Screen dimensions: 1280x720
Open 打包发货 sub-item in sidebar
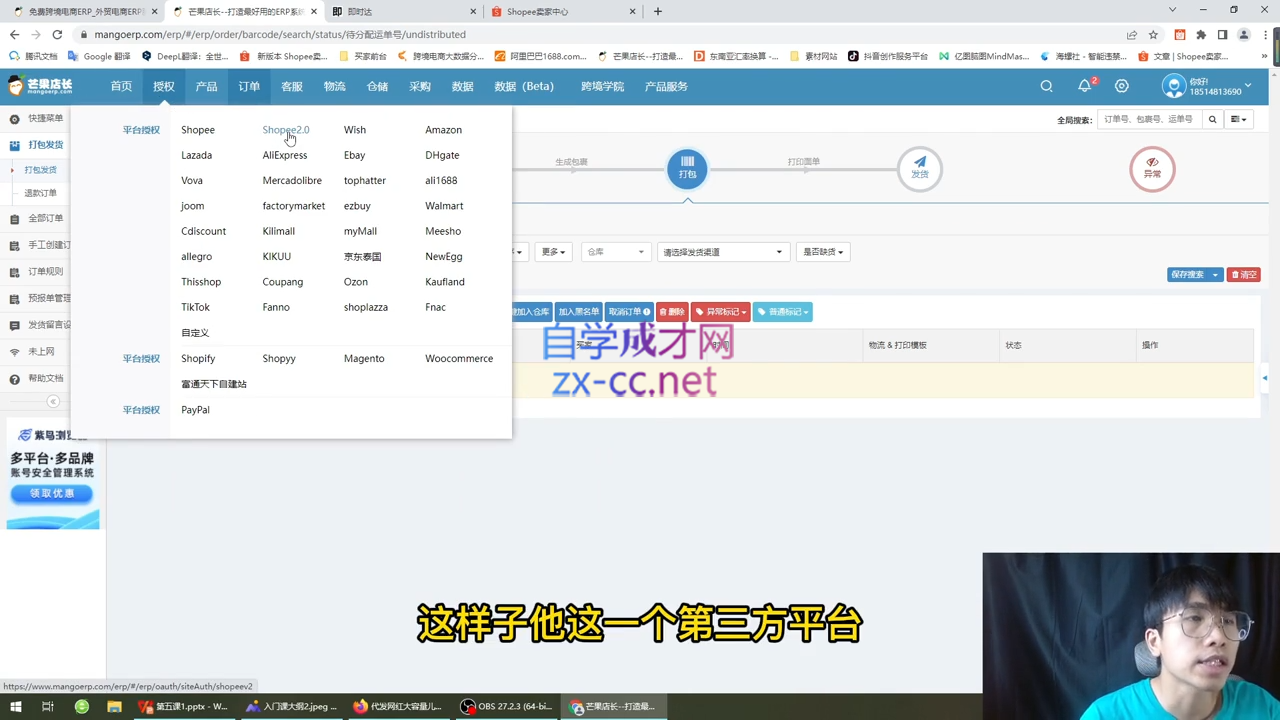tap(40, 170)
